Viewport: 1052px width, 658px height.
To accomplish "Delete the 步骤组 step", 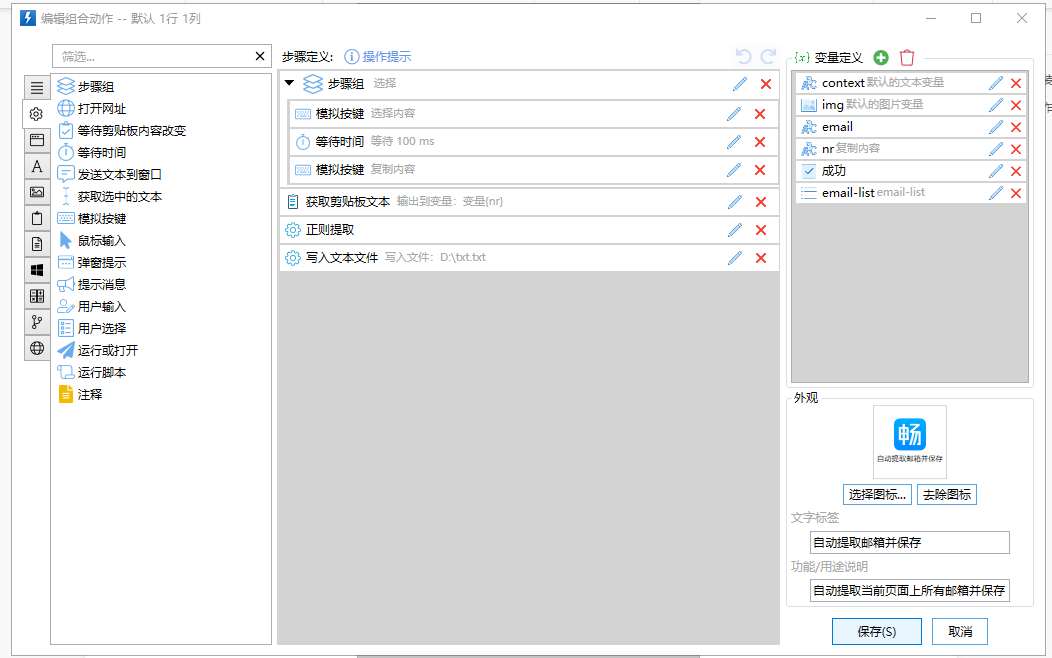I will tap(766, 84).
